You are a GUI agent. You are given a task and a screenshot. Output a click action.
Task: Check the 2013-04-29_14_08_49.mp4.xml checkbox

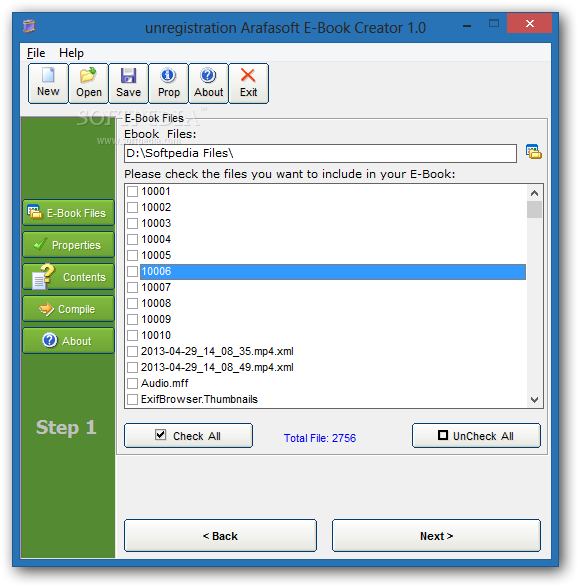pos(132,367)
